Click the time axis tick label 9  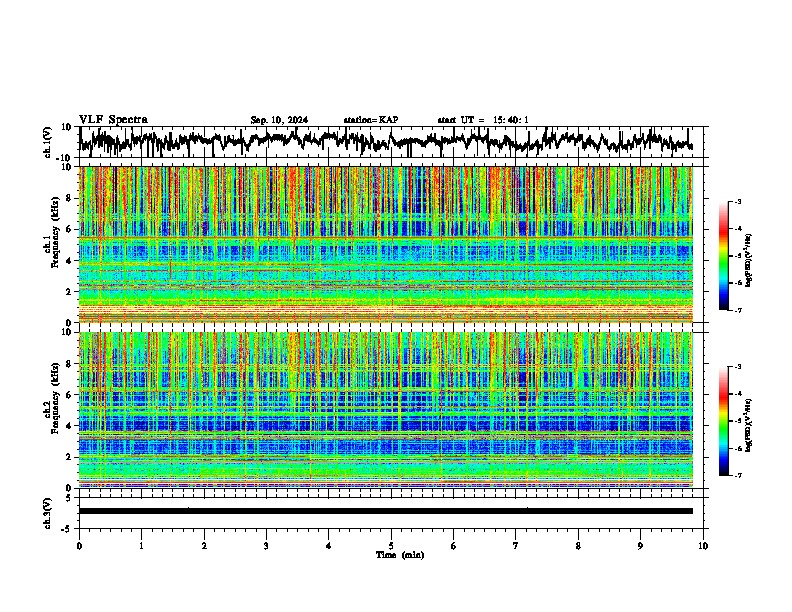[x=640, y=546]
